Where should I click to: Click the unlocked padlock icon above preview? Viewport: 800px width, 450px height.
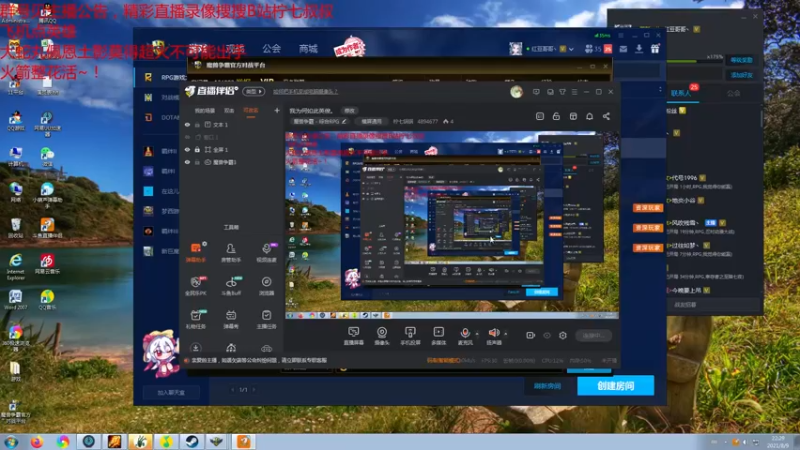pos(556,116)
